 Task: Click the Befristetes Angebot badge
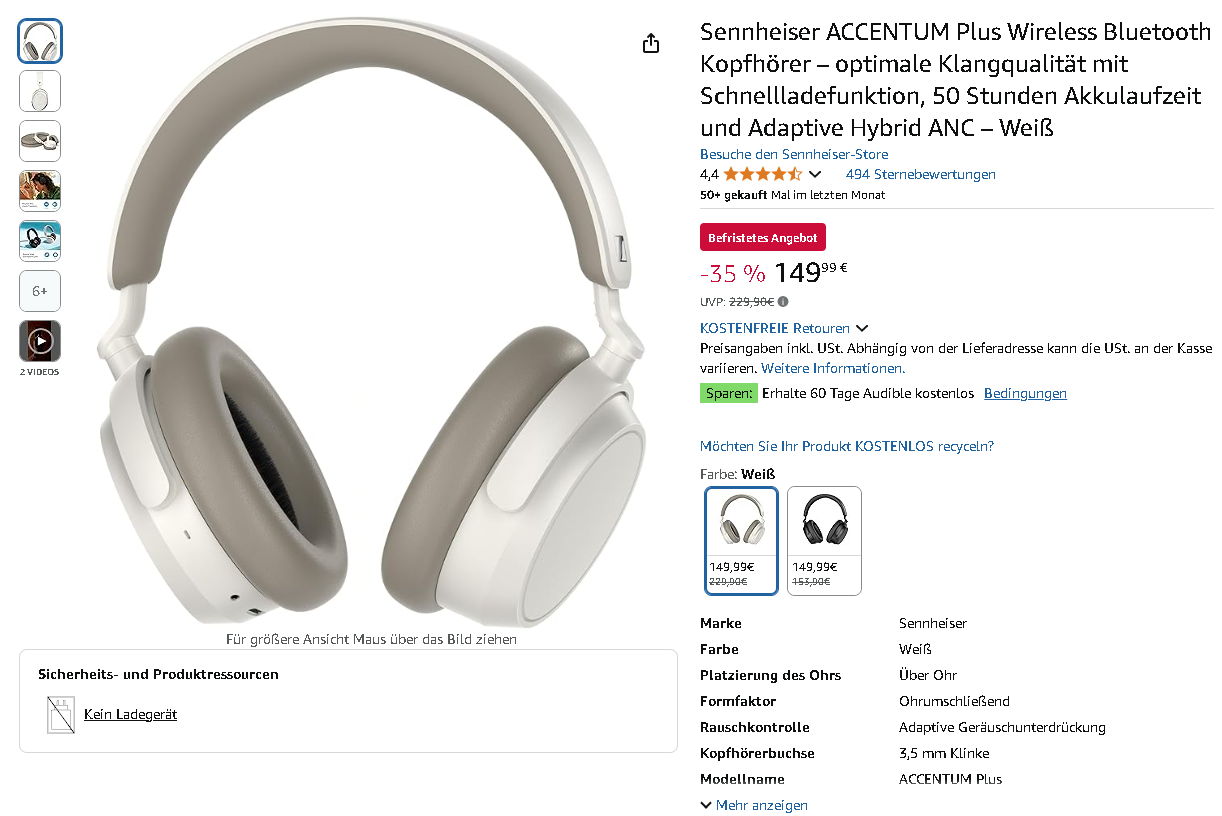click(x=763, y=238)
